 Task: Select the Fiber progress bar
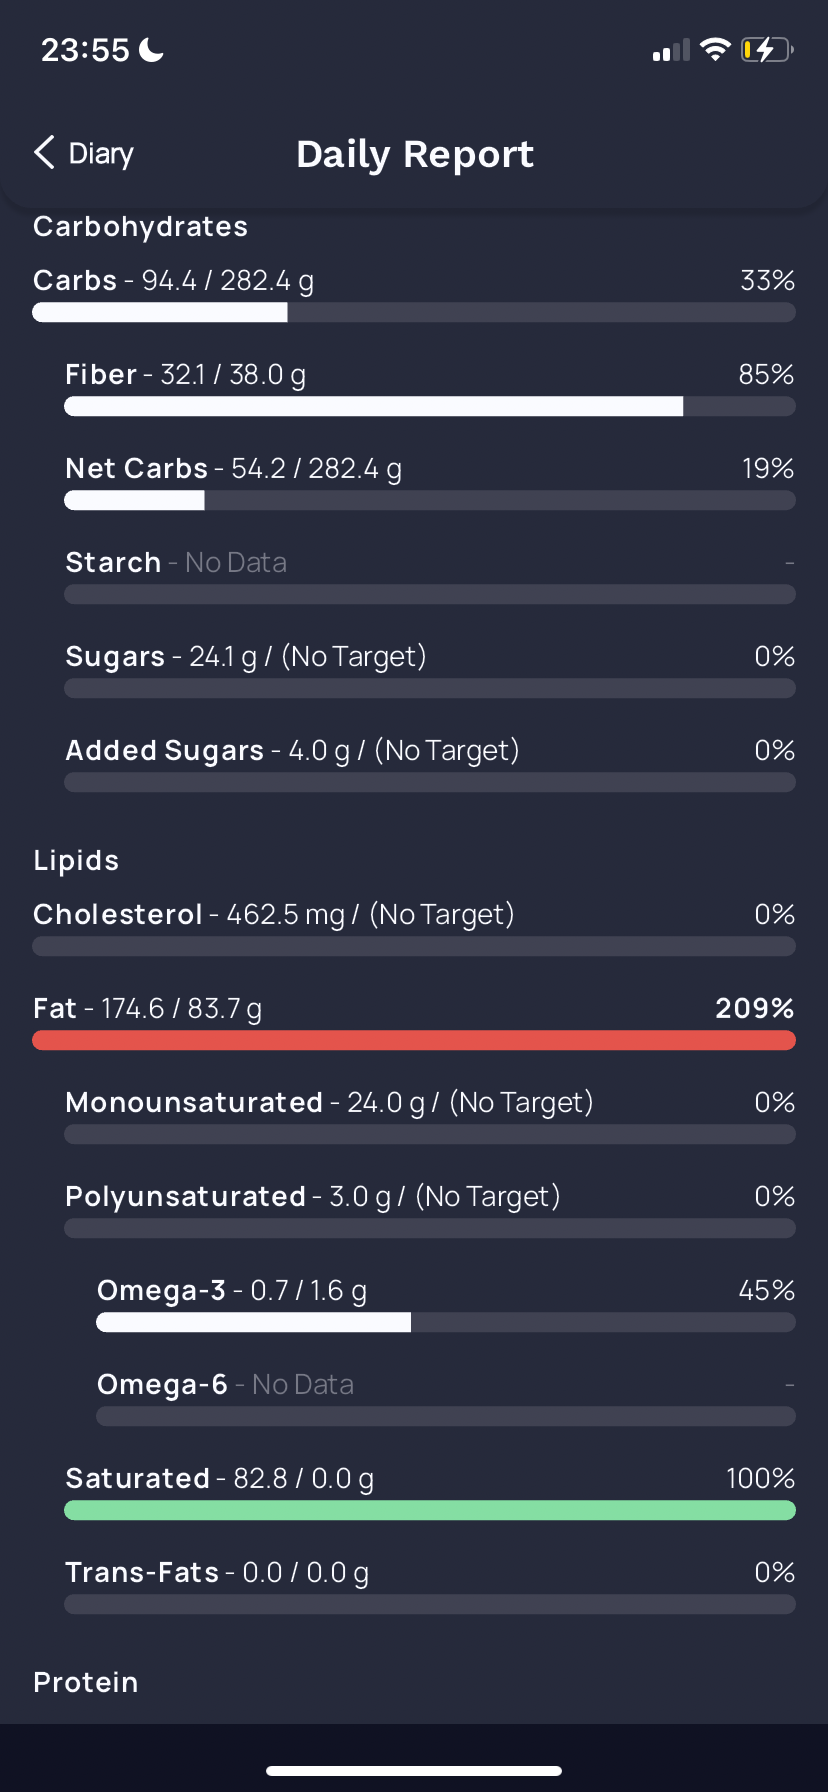coord(430,406)
